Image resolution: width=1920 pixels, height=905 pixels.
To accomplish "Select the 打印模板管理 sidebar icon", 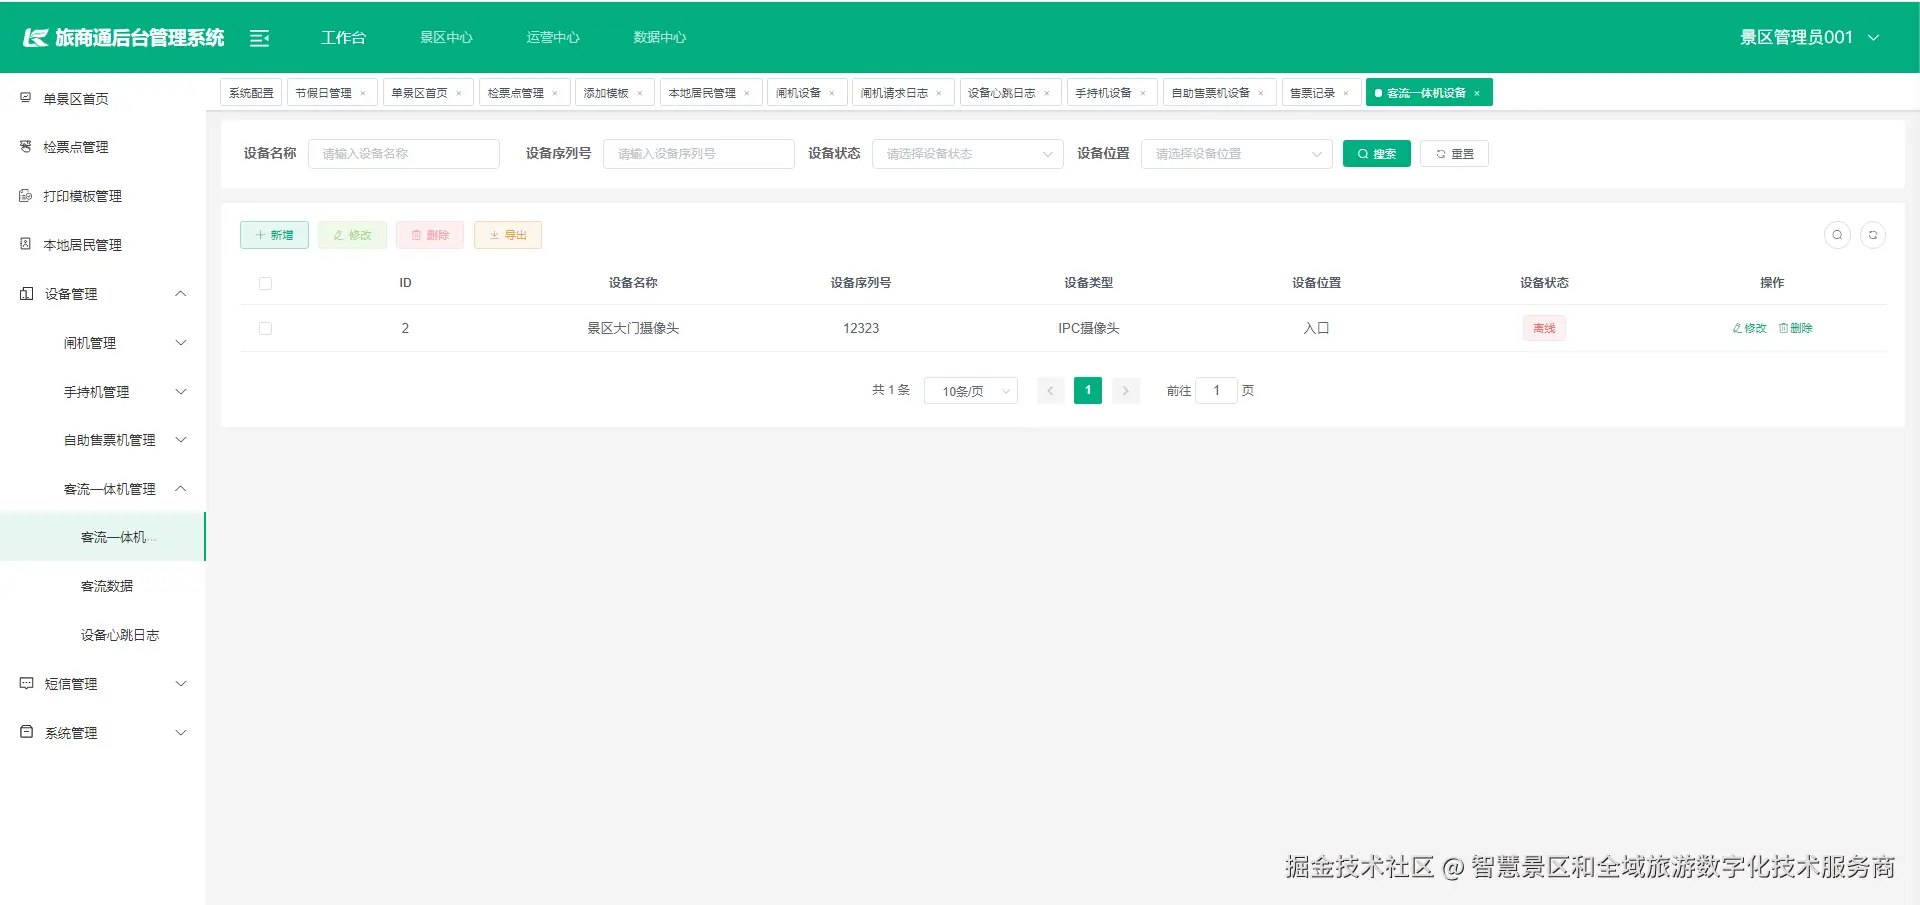I will (x=24, y=195).
